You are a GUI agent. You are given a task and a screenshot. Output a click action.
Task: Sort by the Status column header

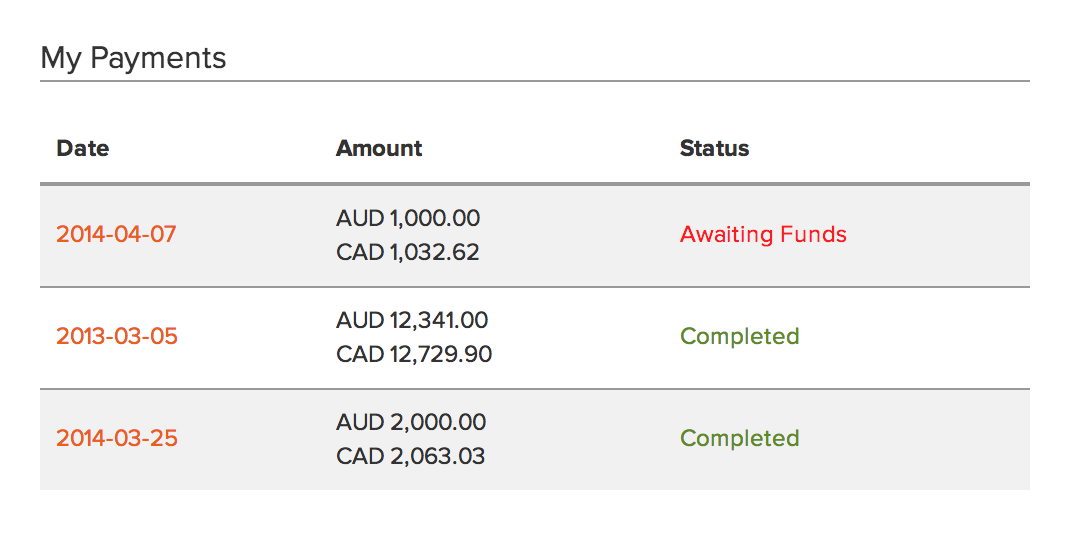(714, 149)
